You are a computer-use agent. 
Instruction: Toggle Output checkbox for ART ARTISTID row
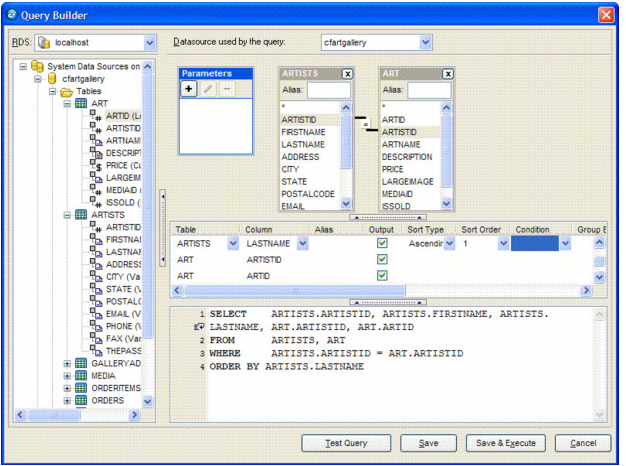[381, 259]
